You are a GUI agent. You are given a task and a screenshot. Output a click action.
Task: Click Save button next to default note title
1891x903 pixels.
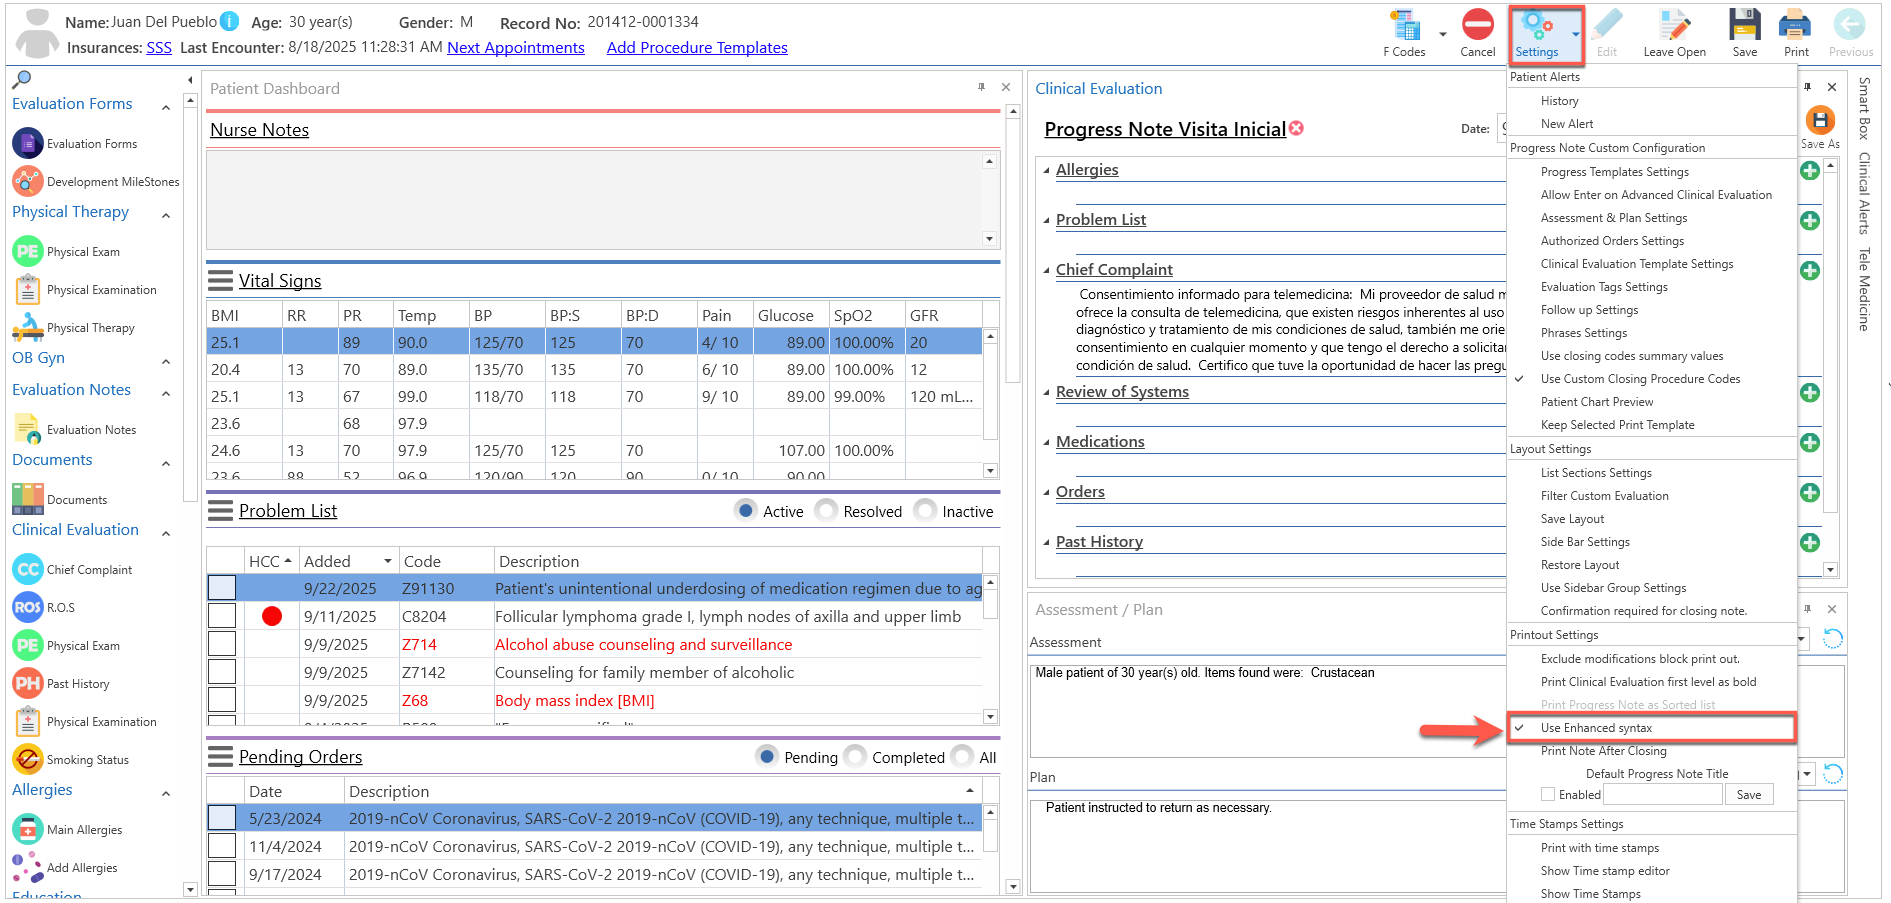(x=1749, y=794)
